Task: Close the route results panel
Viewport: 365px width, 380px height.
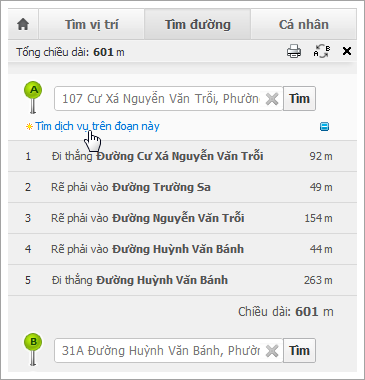Action: [x=347, y=51]
